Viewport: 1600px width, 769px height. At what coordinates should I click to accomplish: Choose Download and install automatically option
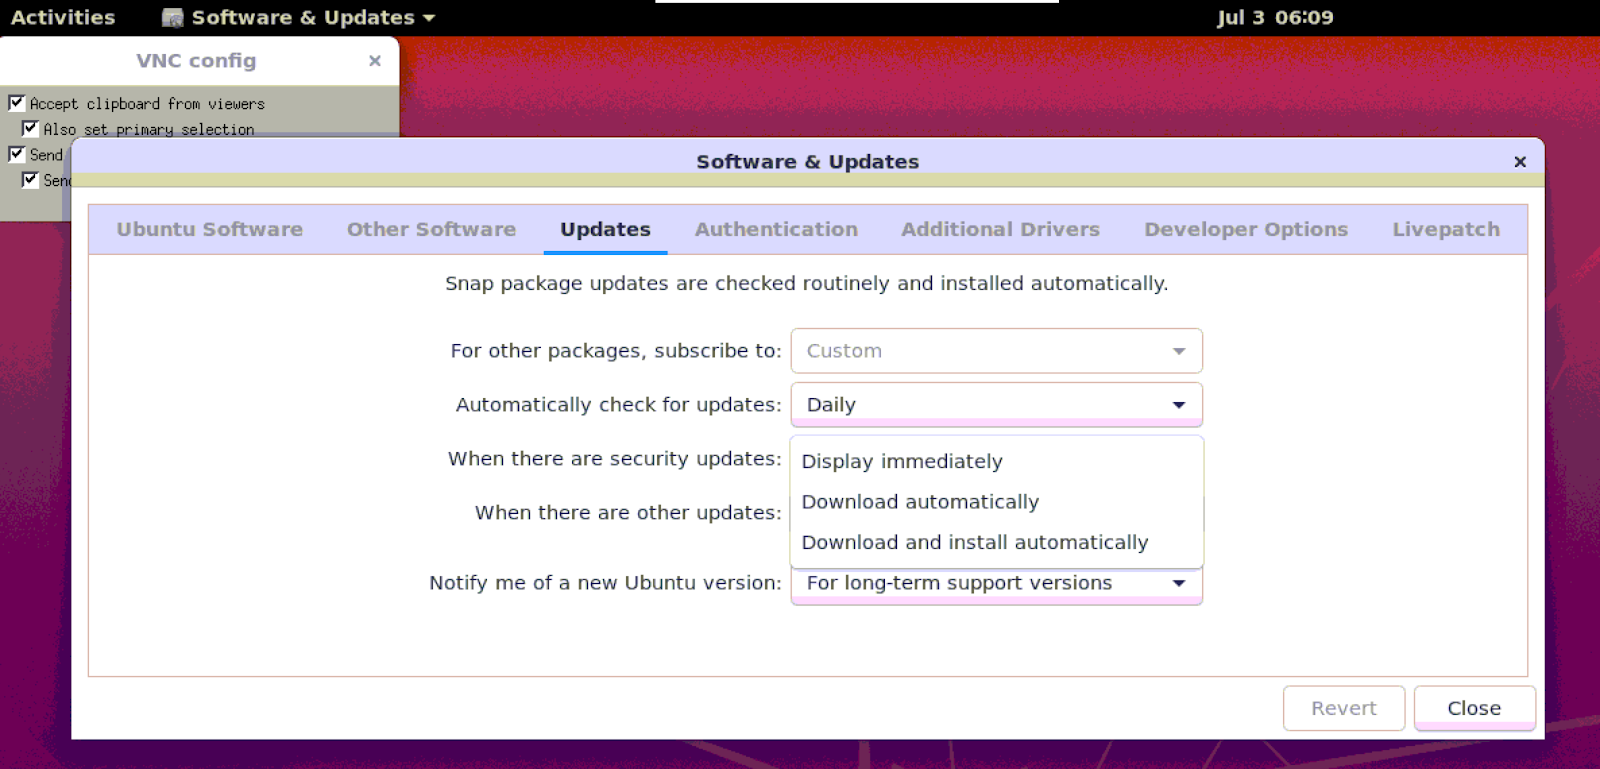(996, 542)
